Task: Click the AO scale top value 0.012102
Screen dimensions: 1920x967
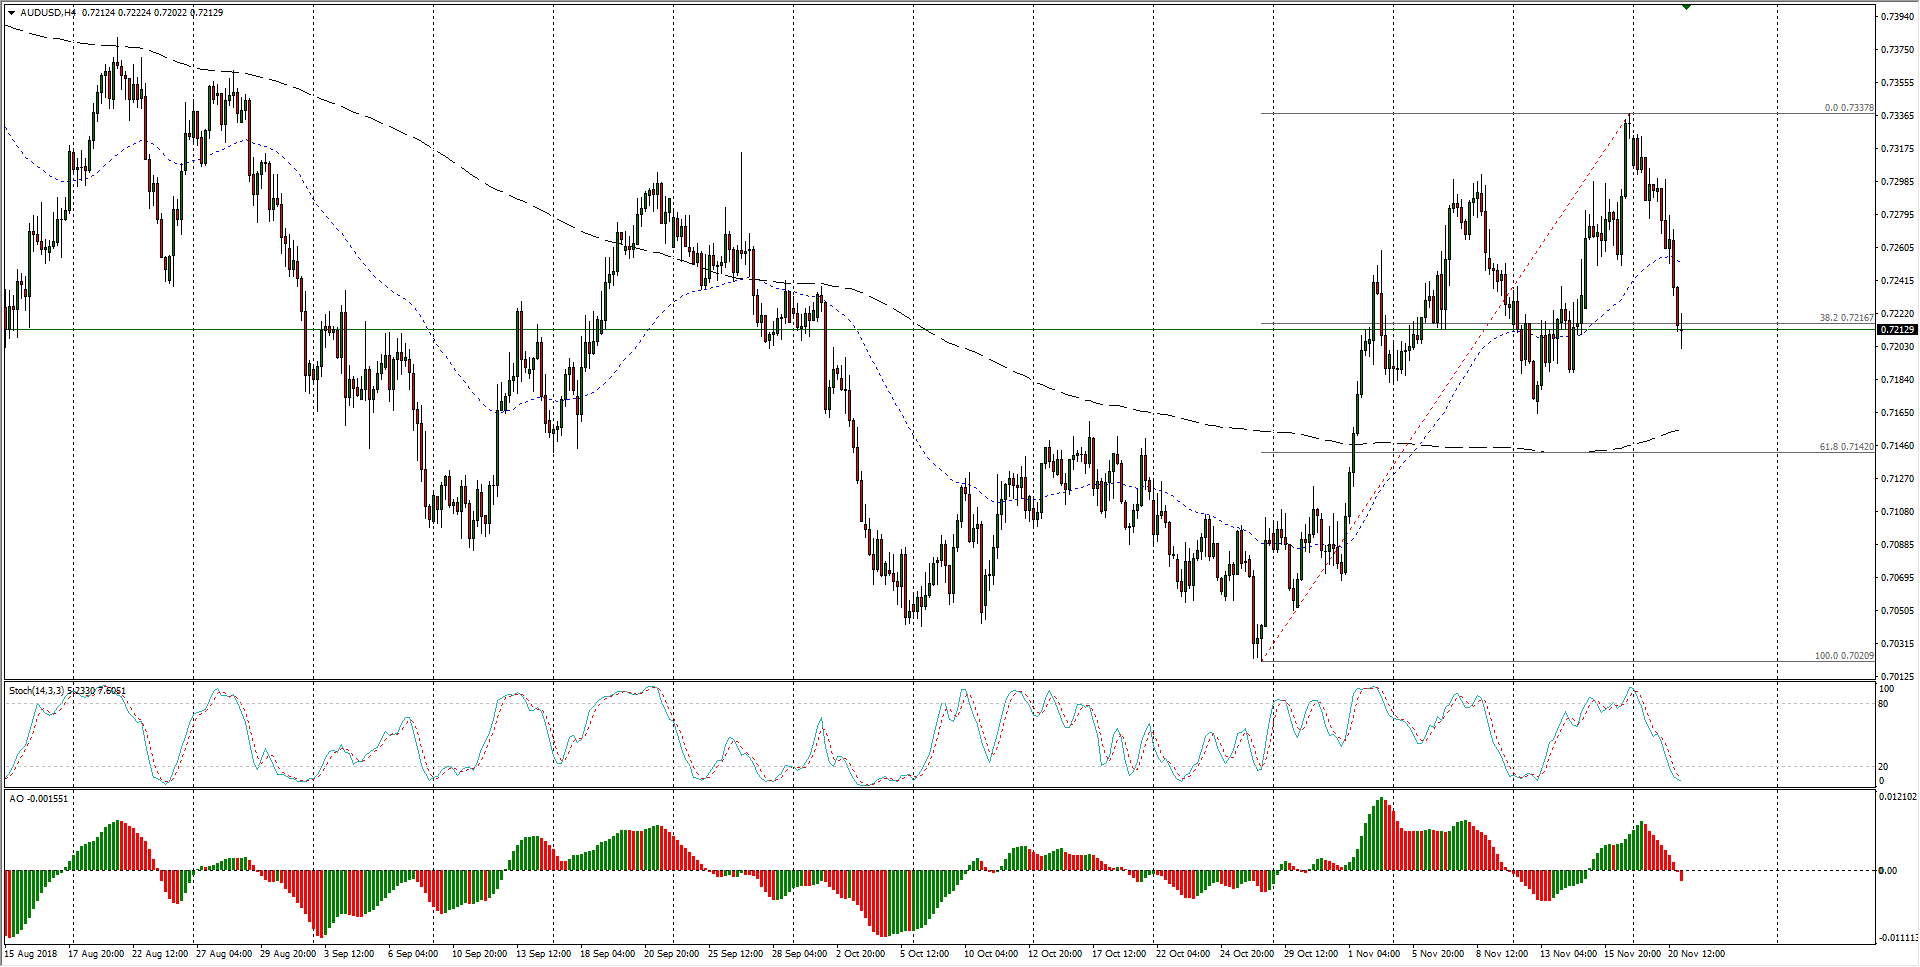Action: pos(1897,797)
